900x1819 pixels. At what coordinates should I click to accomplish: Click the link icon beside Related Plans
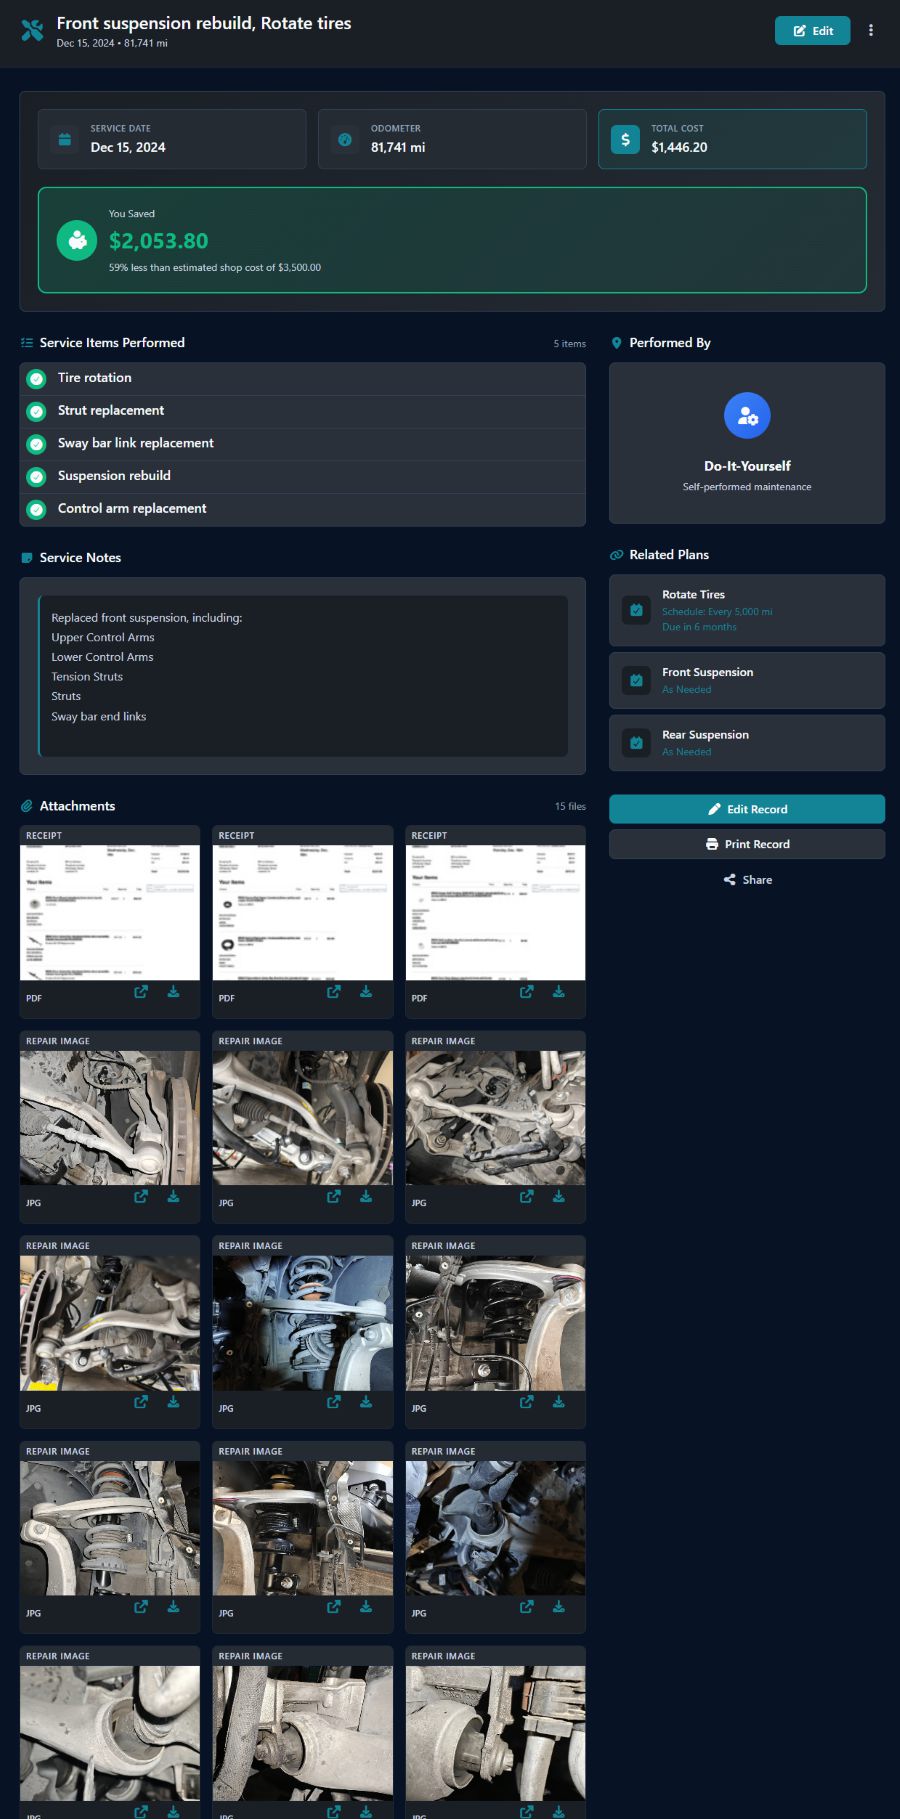coord(617,555)
